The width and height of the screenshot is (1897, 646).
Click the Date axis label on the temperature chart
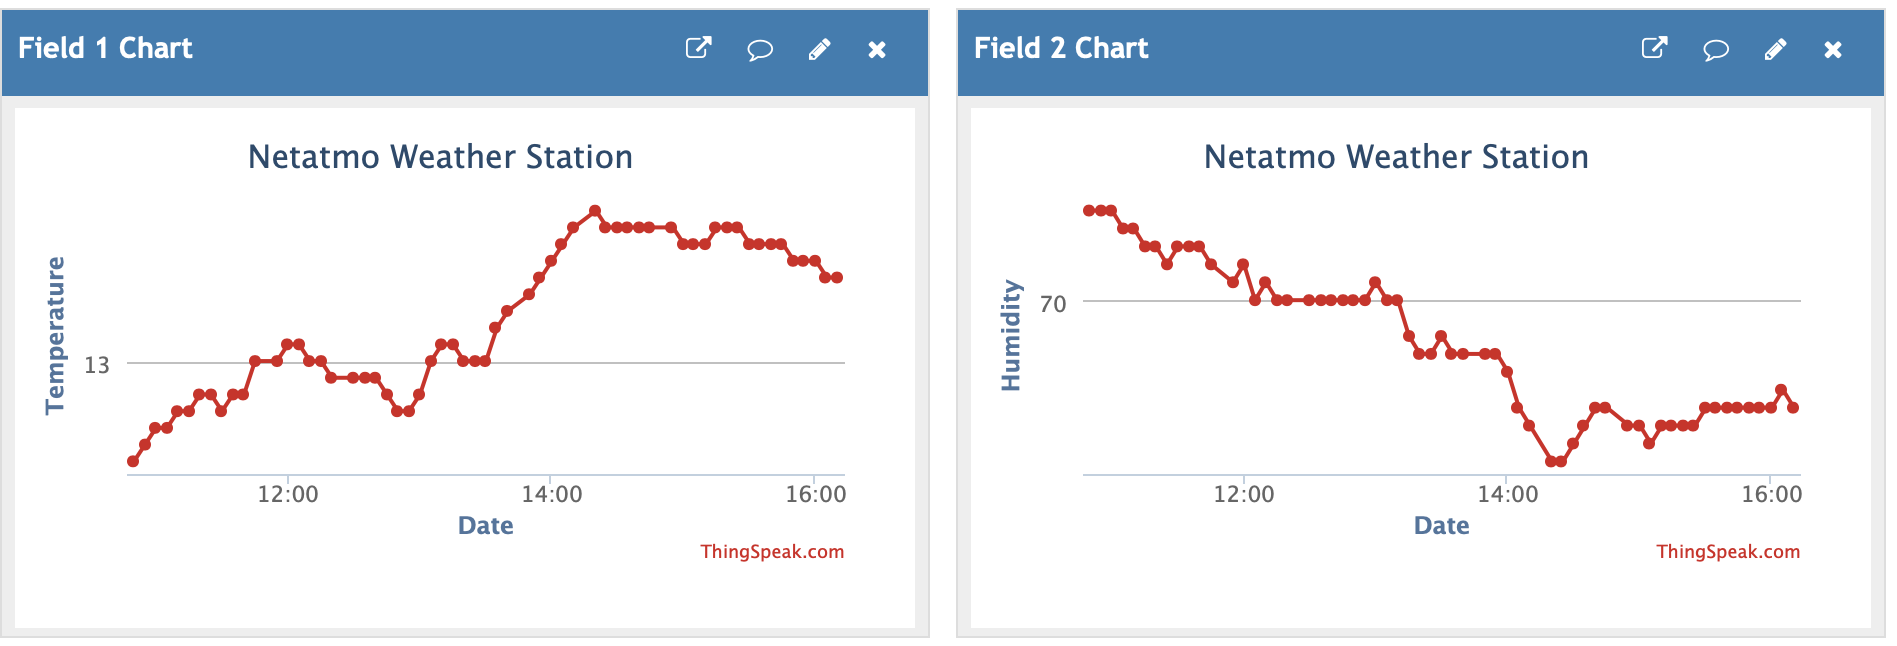pyautogui.click(x=485, y=525)
